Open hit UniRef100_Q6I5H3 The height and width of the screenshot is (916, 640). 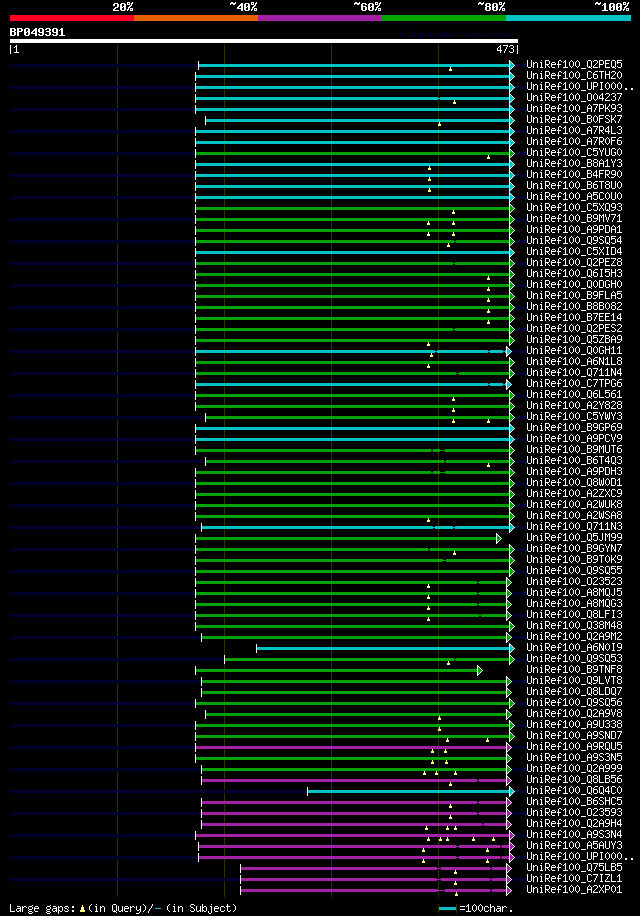(x=574, y=273)
